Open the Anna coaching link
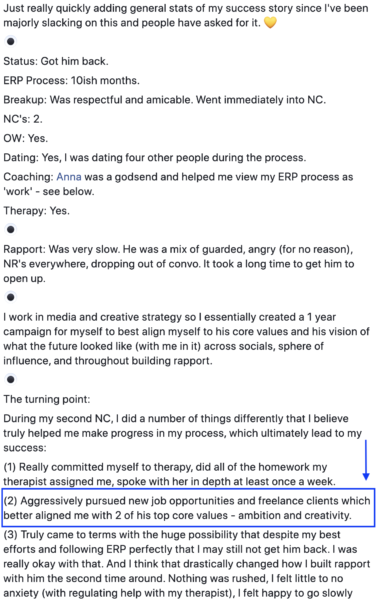The width and height of the screenshot is (379, 600). click(69, 177)
